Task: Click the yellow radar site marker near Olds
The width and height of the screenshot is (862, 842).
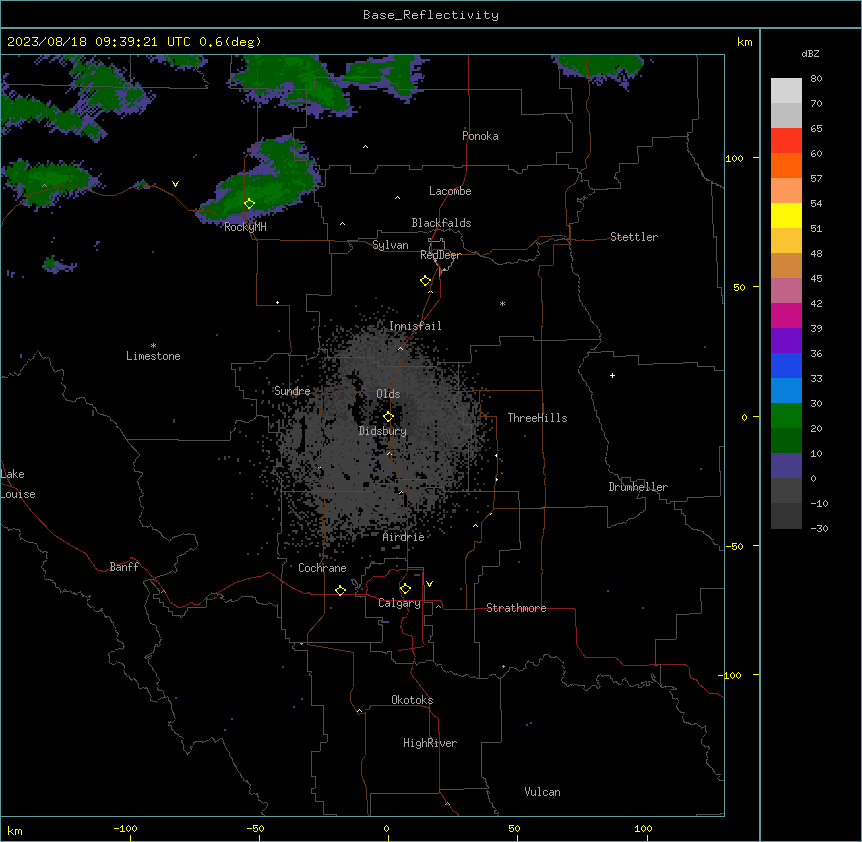Action: pos(388,417)
